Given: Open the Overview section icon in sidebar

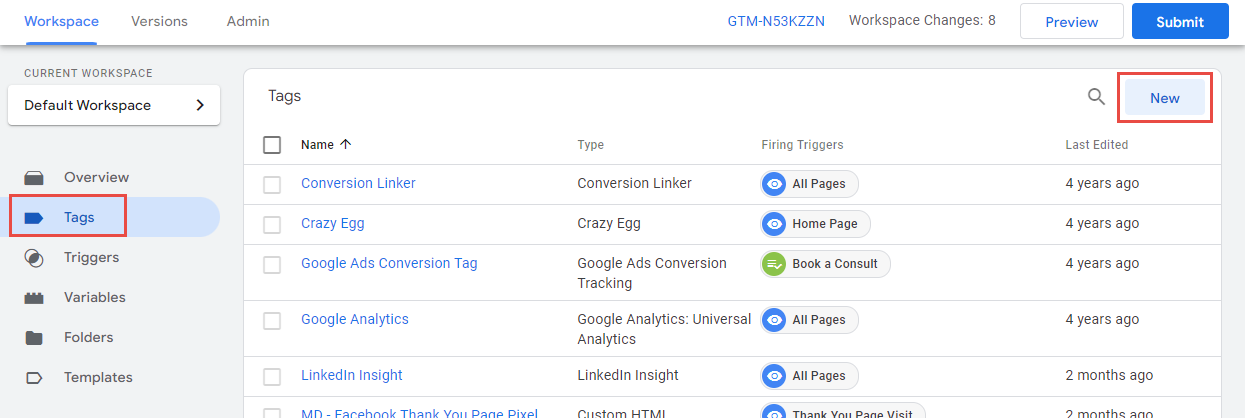Looking at the screenshot, I should coord(34,178).
